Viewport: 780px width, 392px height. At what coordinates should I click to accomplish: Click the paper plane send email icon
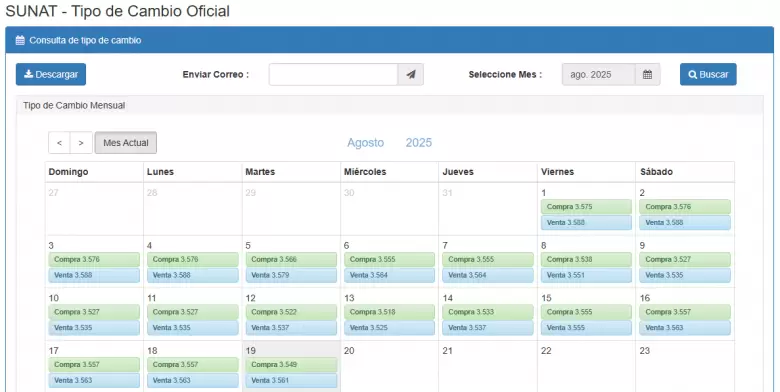point(410,75)
